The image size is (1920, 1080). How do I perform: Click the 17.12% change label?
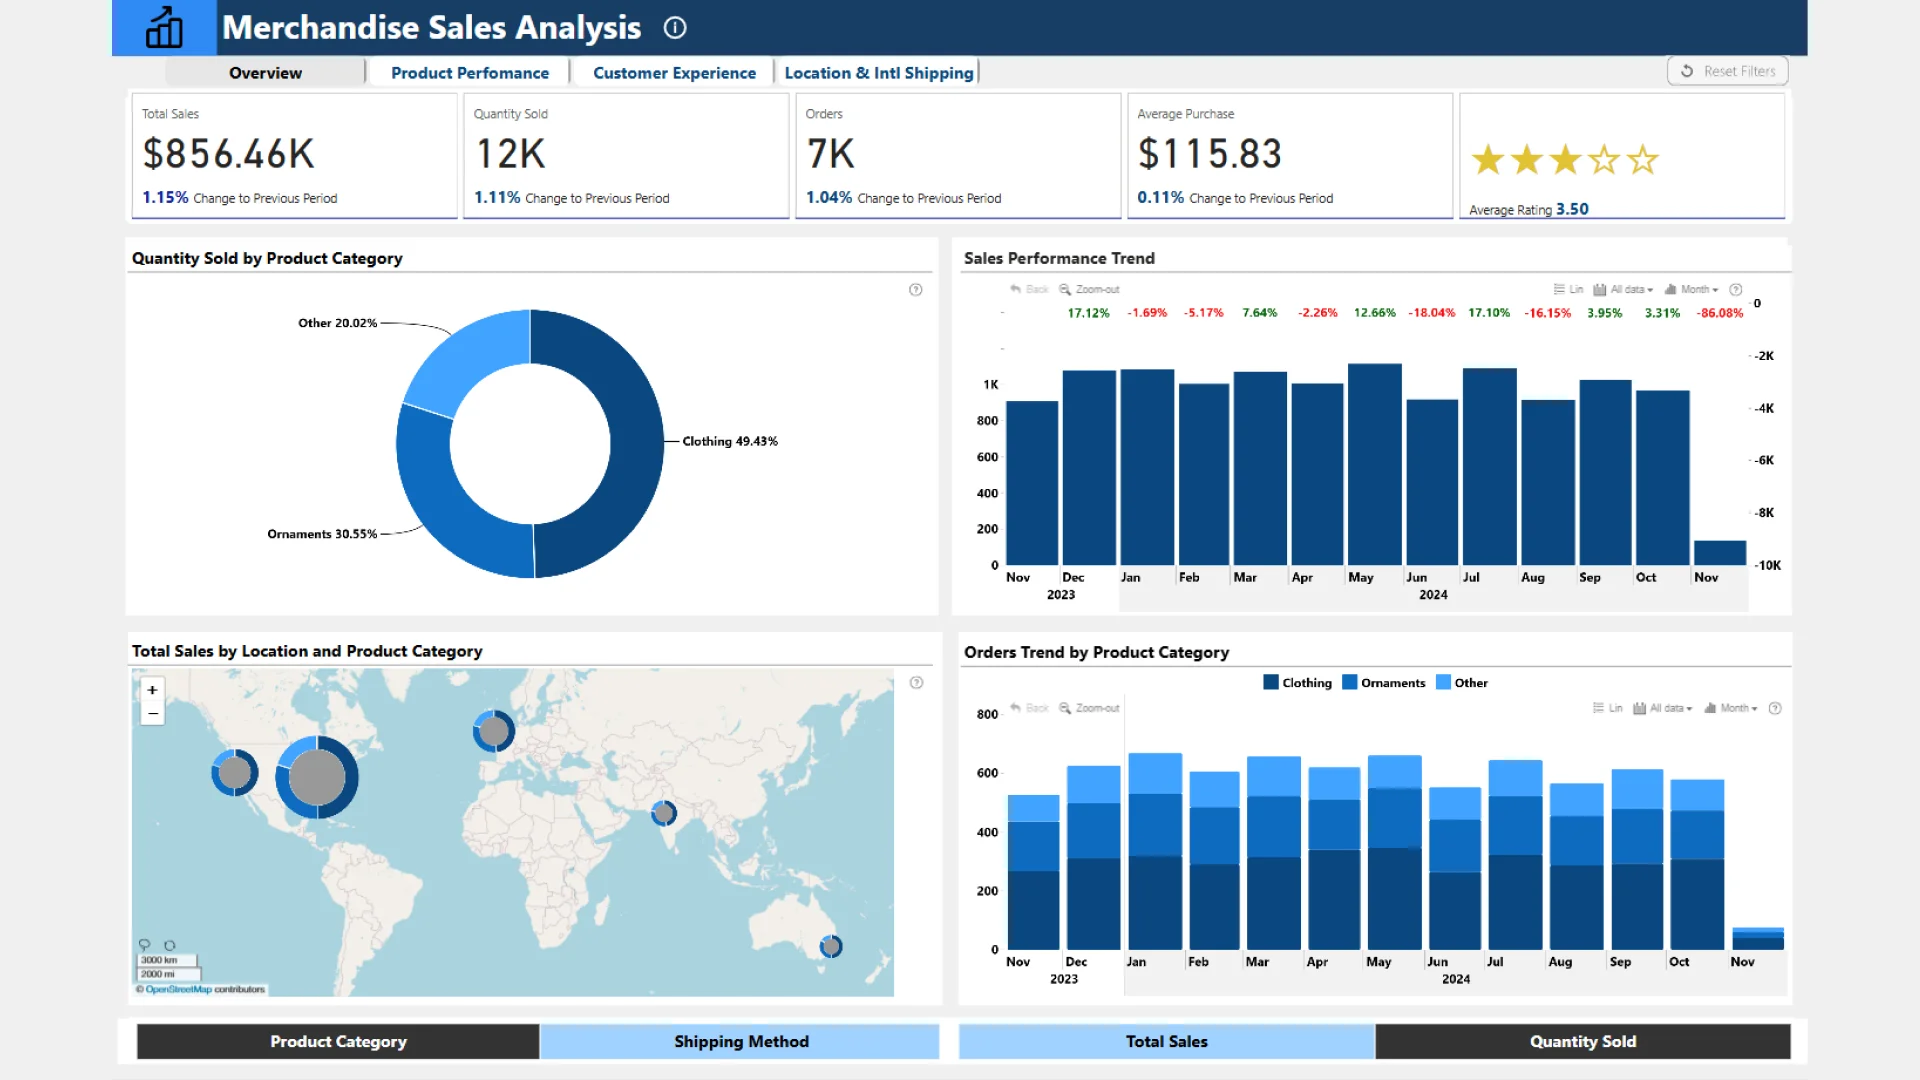click(x=1088, y=313)
